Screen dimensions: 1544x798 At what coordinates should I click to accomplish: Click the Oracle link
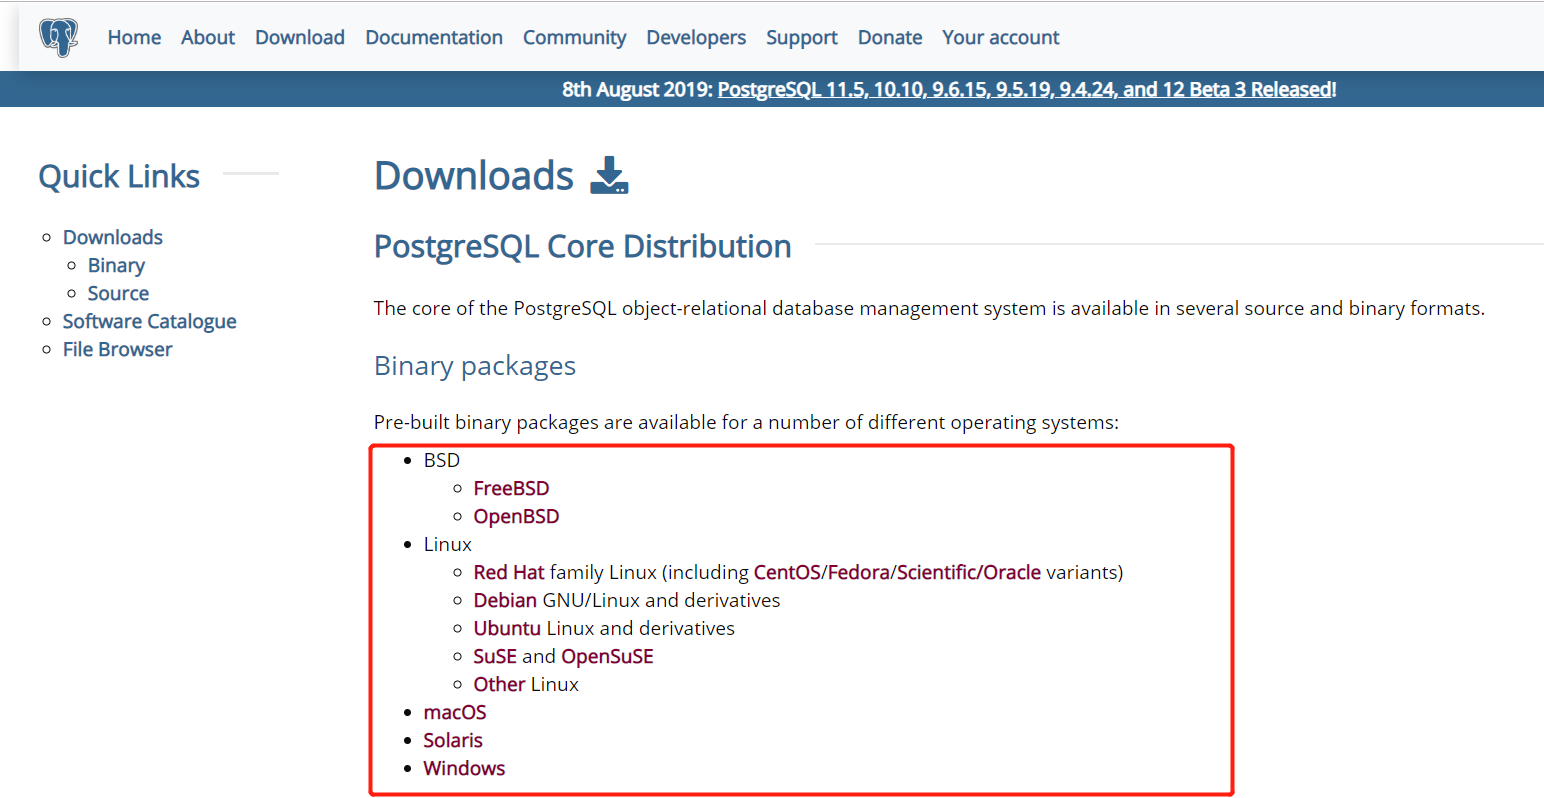point(1012,572)
